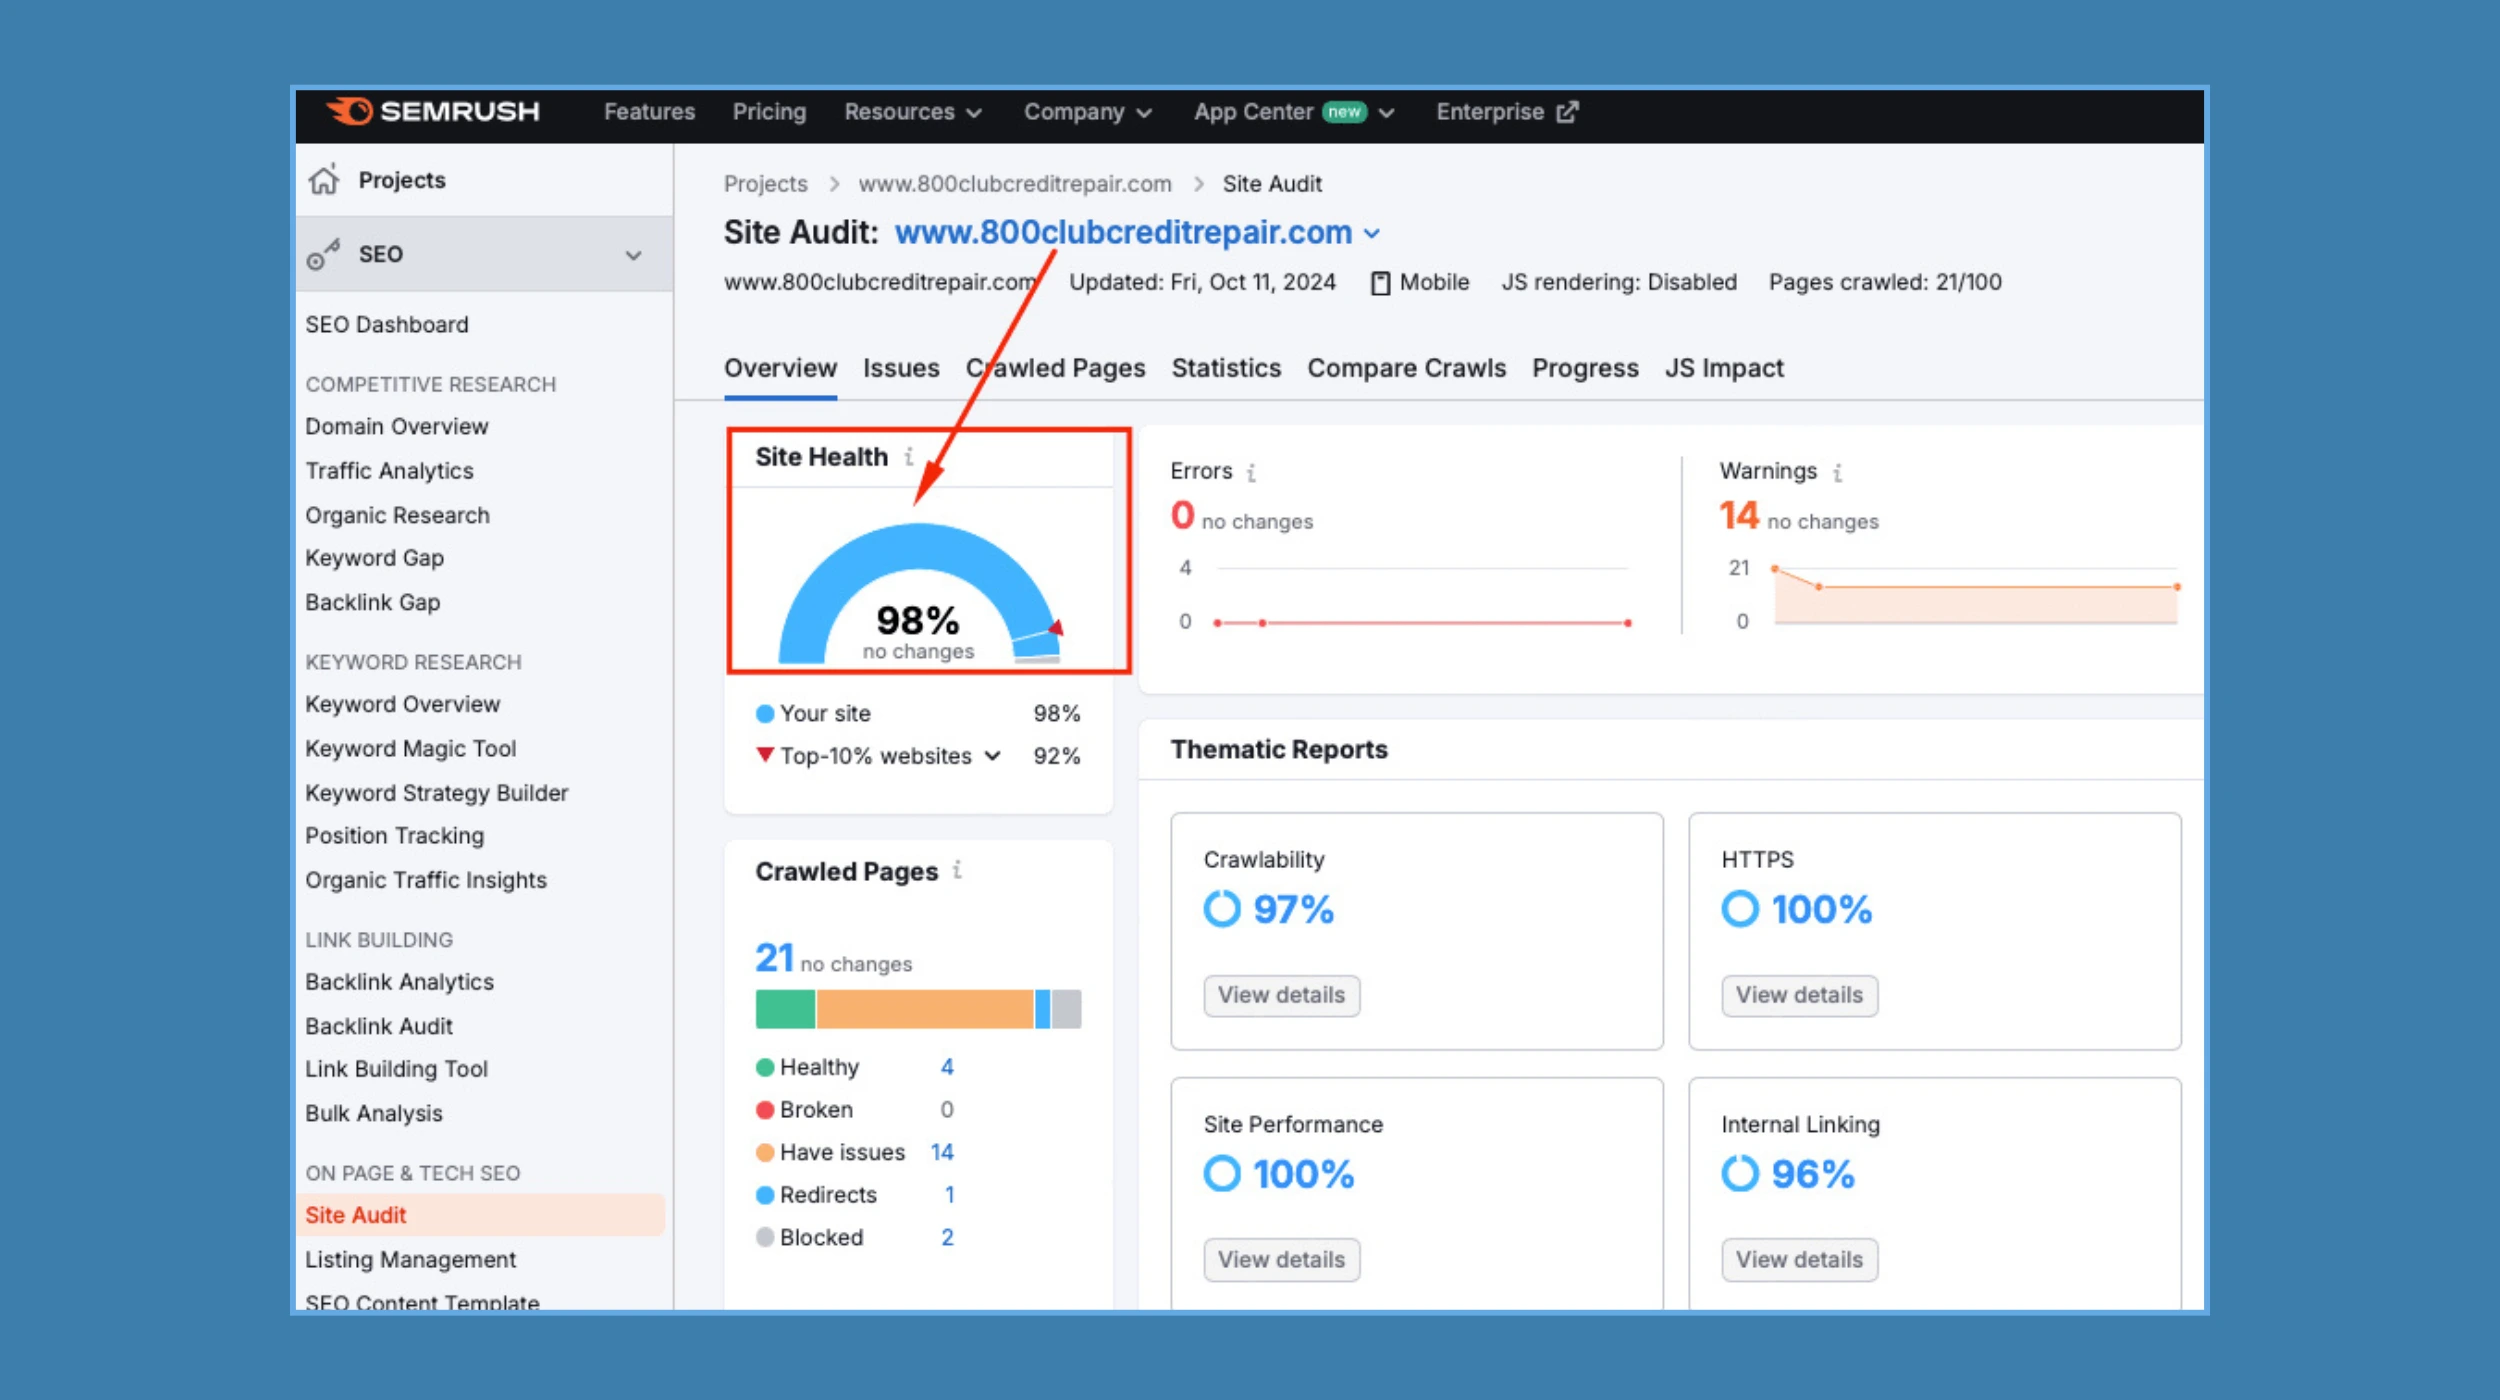Screen dimensions: 2500x1400
Task: Click View details under HTTPS
Action: (x=1798, y=995)
